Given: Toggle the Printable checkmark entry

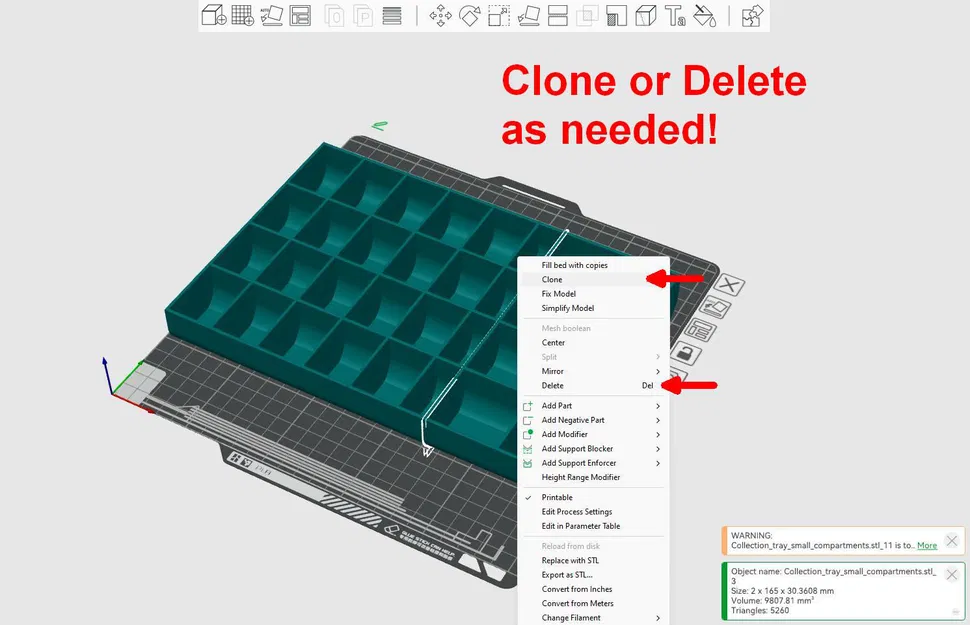Looking at the screenshot, I should pos(593,498).
